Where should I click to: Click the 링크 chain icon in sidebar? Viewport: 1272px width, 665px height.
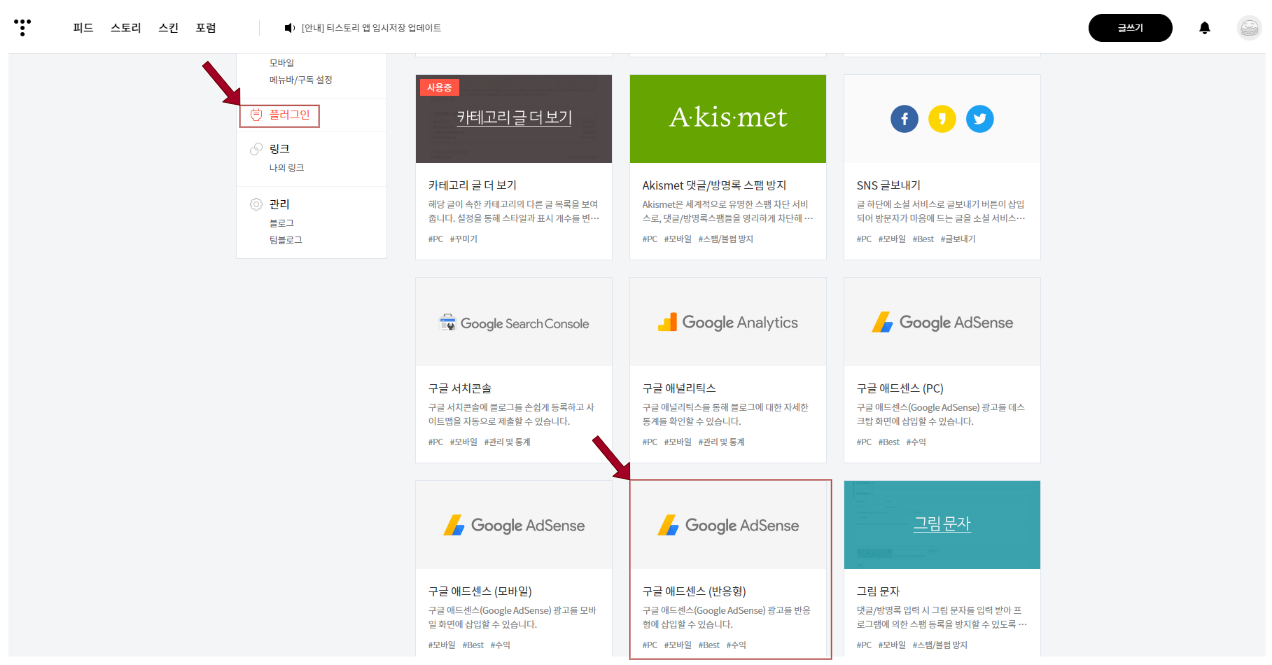pyautogui.click(x=256, y=149)
